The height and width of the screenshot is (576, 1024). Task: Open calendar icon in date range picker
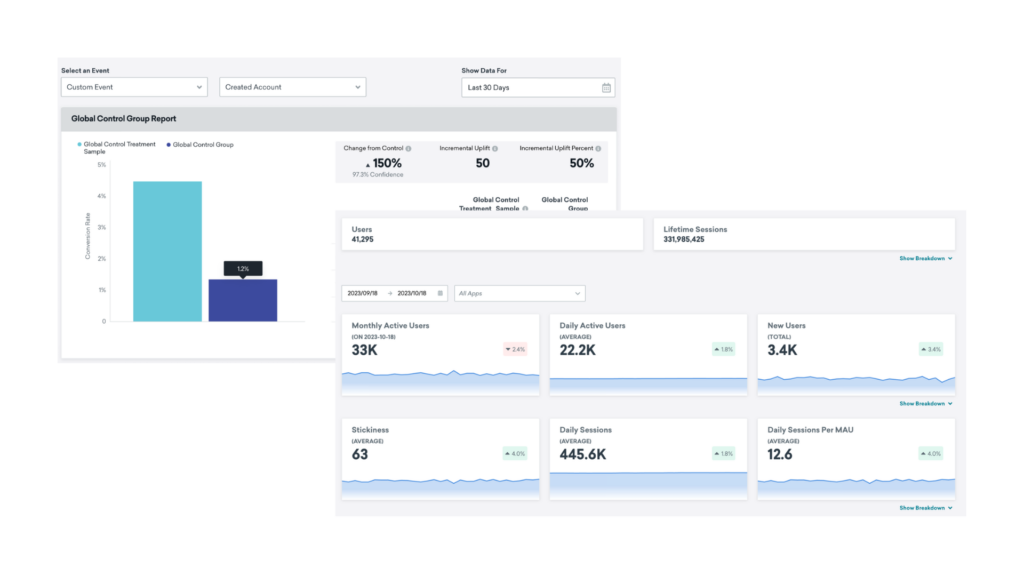(440, 293)
